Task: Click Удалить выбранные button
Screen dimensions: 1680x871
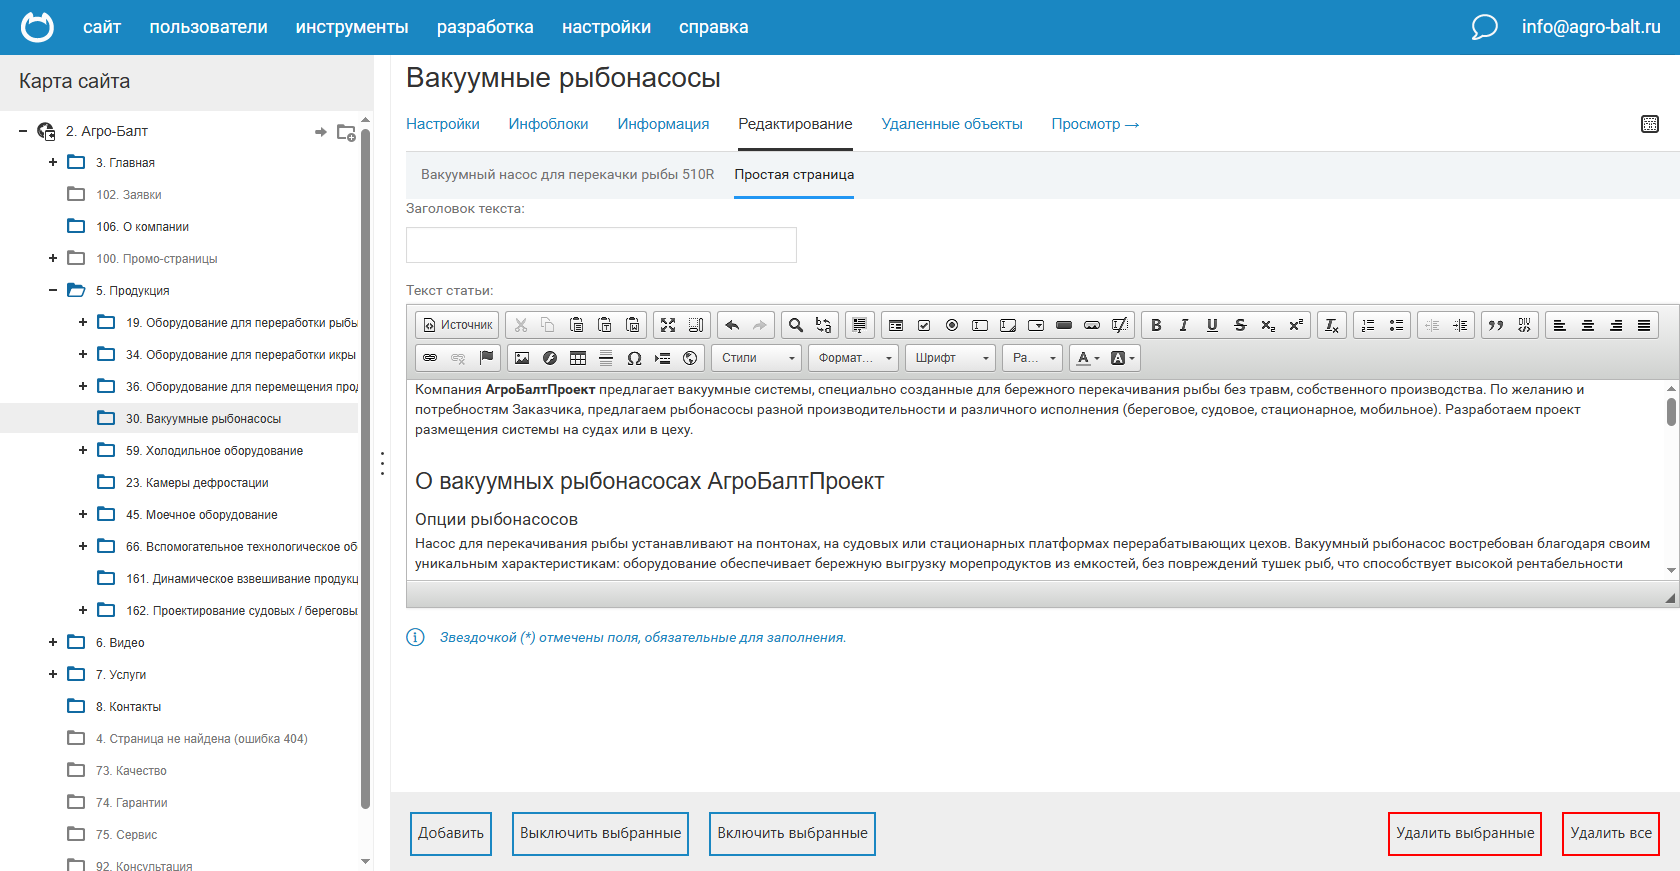Action: pos(1465,834)
